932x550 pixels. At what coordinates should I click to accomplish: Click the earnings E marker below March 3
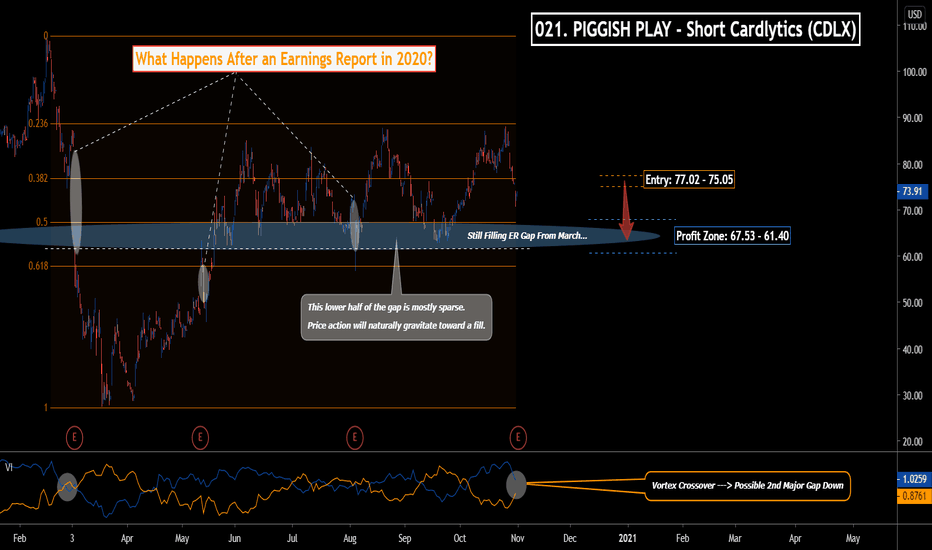pos(74,438)
